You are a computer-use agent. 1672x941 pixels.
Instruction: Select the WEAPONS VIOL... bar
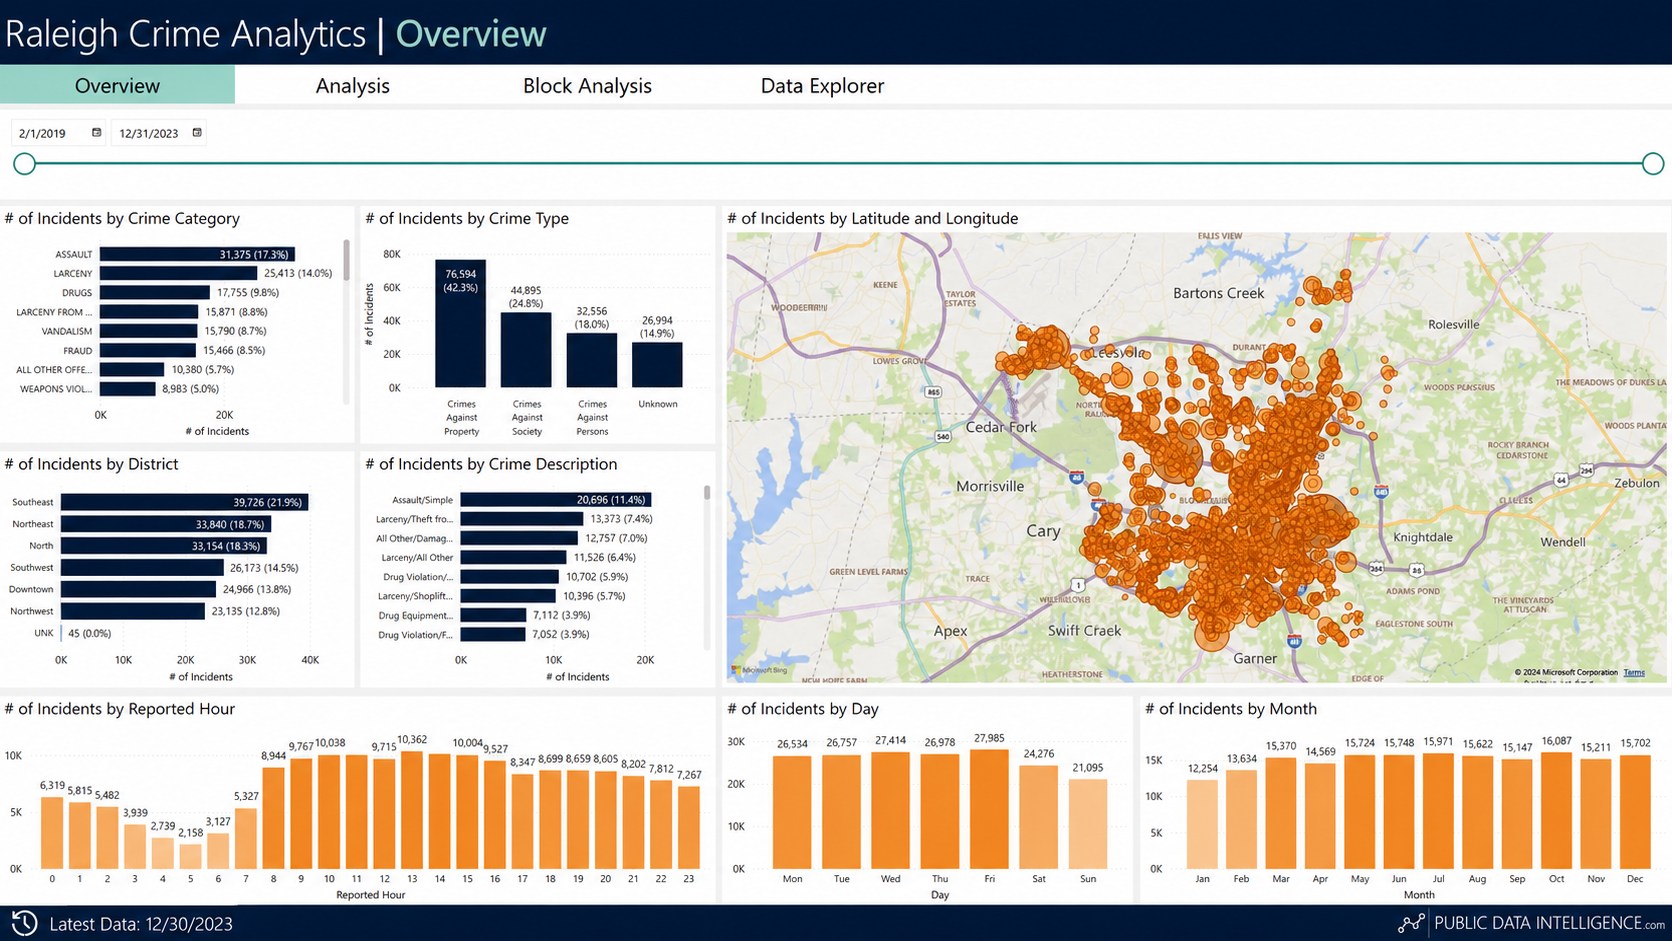127,389
